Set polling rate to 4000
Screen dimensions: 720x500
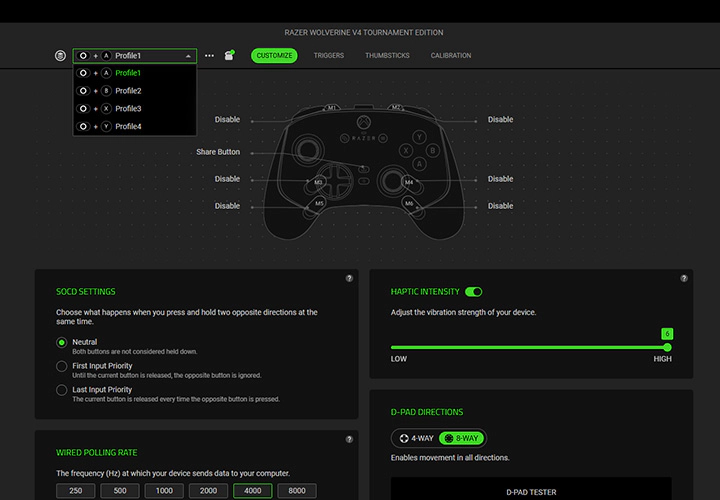point(253,491)
